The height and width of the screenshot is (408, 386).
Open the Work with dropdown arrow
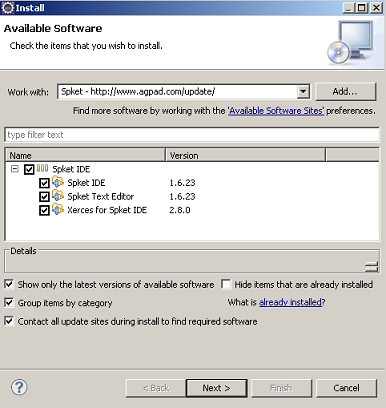(303, 92)
